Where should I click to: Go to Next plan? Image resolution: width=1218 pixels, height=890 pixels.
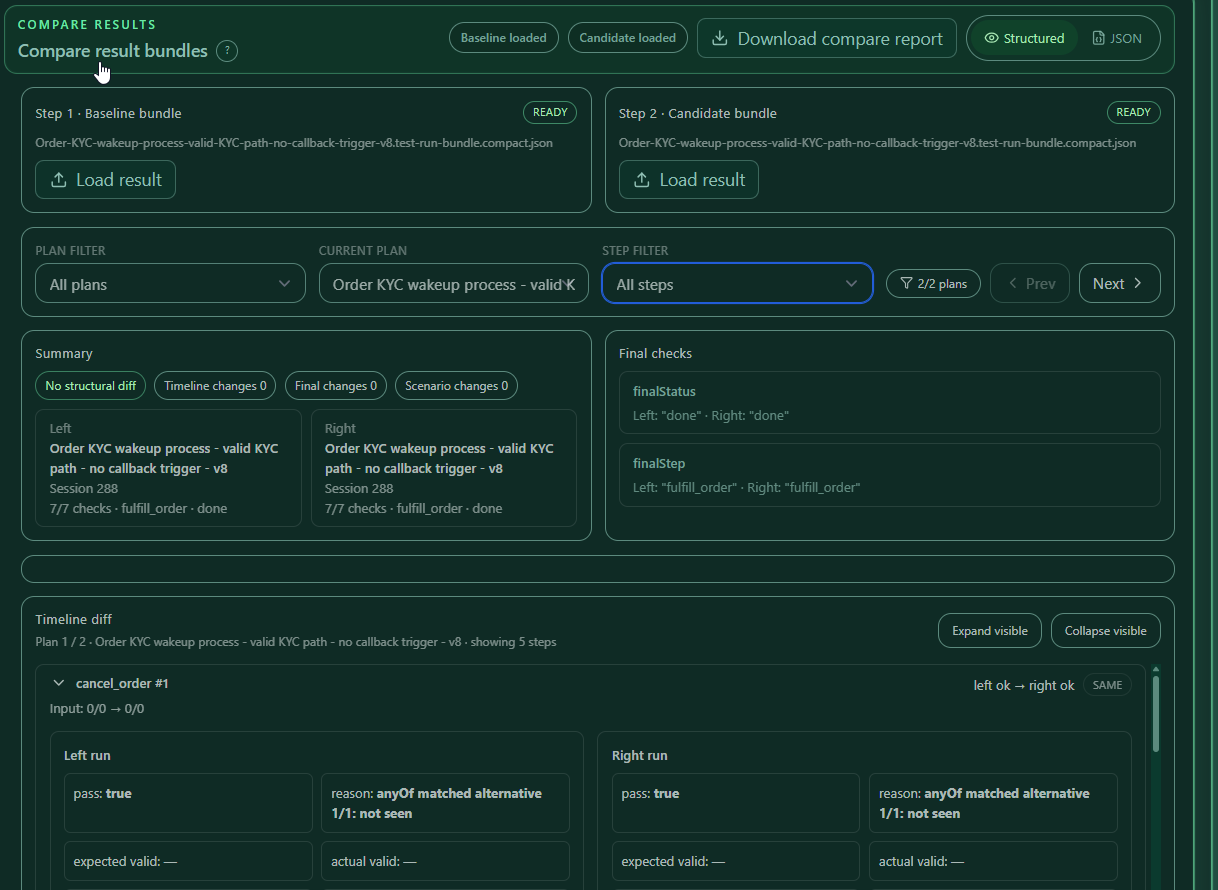pyautogui.click(x=1120, y=283)
